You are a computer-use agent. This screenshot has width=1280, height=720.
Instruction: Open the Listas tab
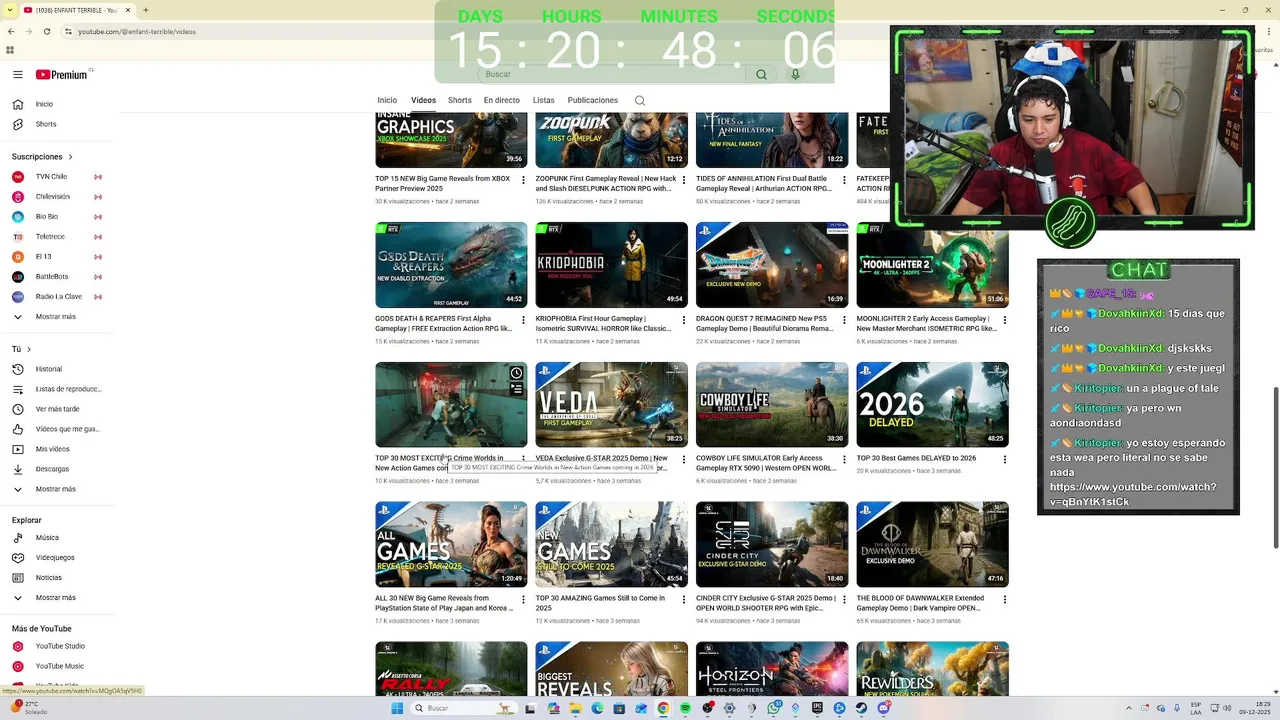click(544, 100)
